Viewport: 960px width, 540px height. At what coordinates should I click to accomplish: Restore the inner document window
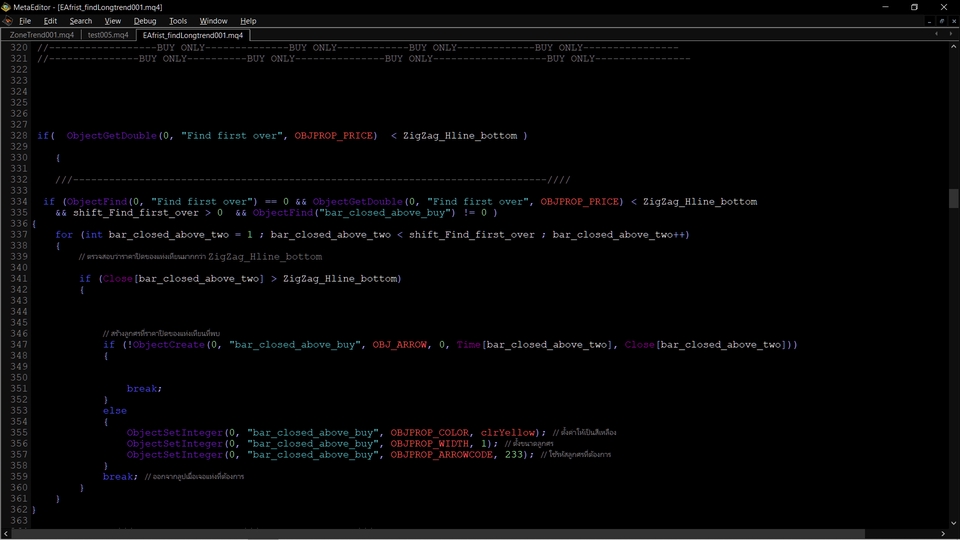pos(940,21)
